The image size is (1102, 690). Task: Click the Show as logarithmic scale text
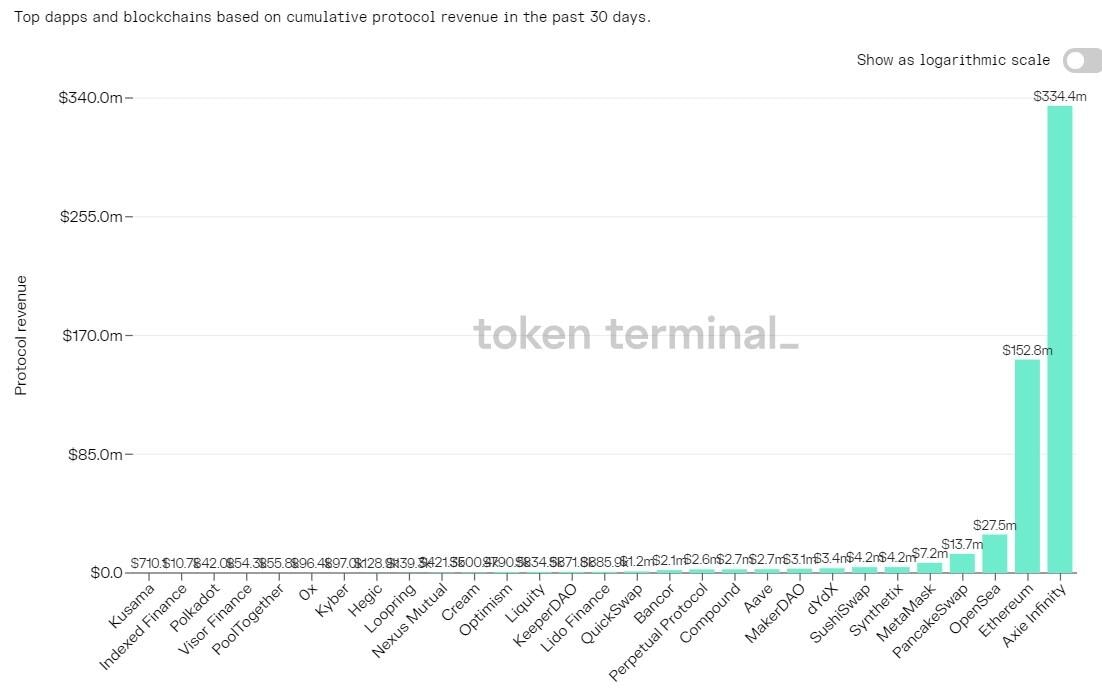tap(951, 60)
